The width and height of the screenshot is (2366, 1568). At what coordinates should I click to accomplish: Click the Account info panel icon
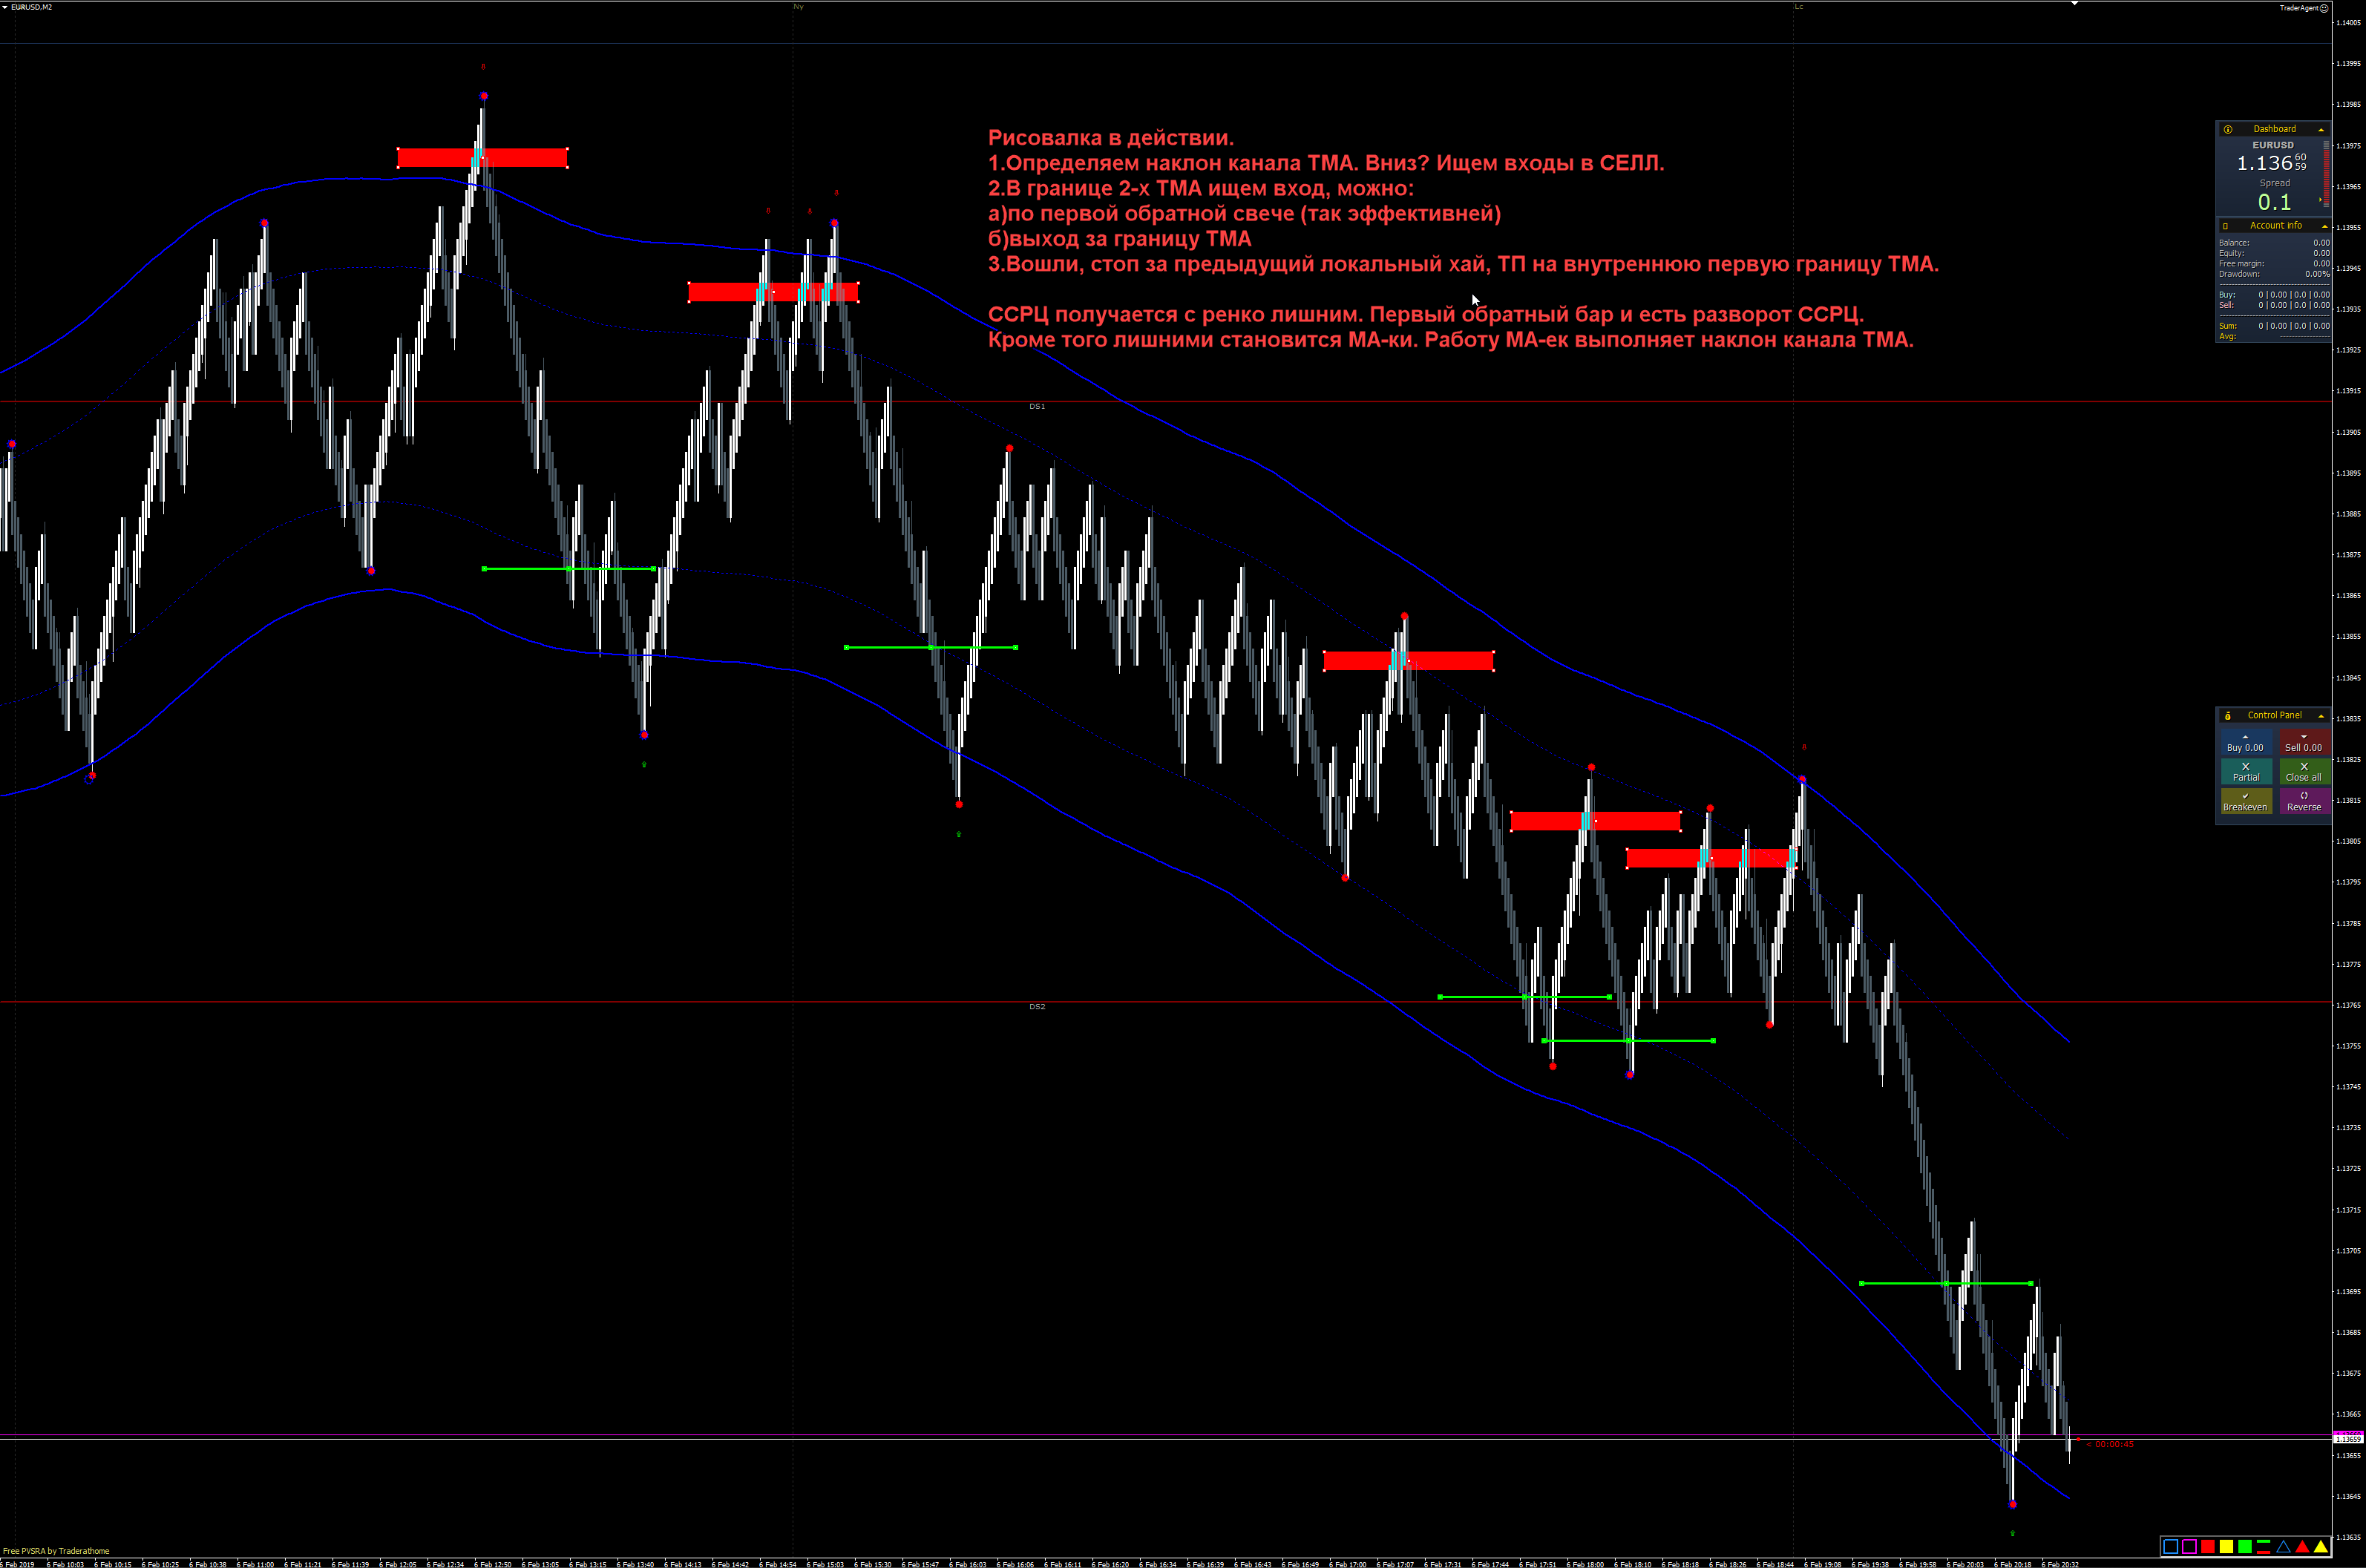coord(2225,226)
